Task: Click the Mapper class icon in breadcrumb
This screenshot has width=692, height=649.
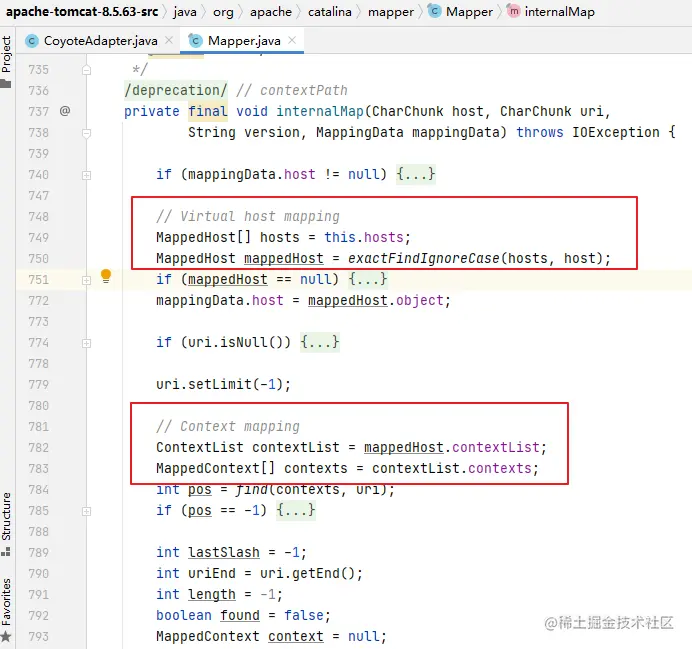Action: tap(434, 11)
